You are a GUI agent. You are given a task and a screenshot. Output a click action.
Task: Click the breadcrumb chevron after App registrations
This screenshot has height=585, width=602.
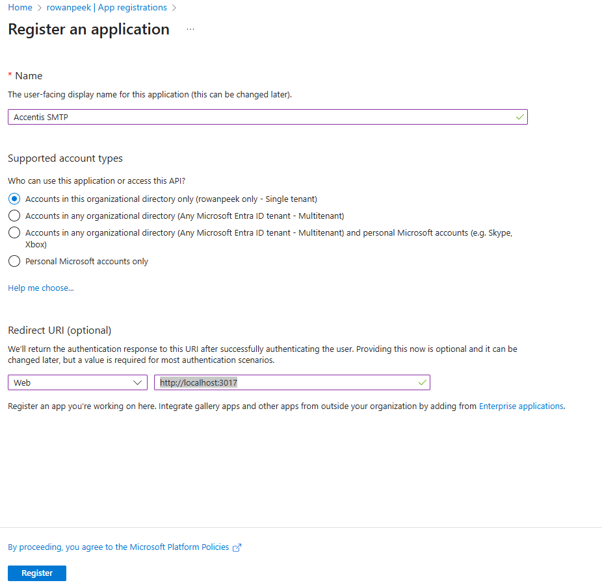tap(174, 8)
